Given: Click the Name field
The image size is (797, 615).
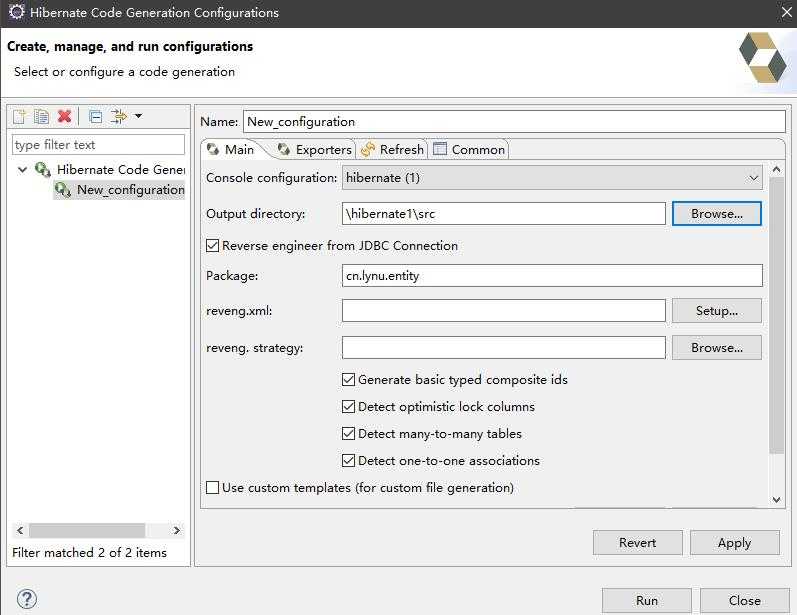Looking at the screenshot, I should tap(514, 122).
